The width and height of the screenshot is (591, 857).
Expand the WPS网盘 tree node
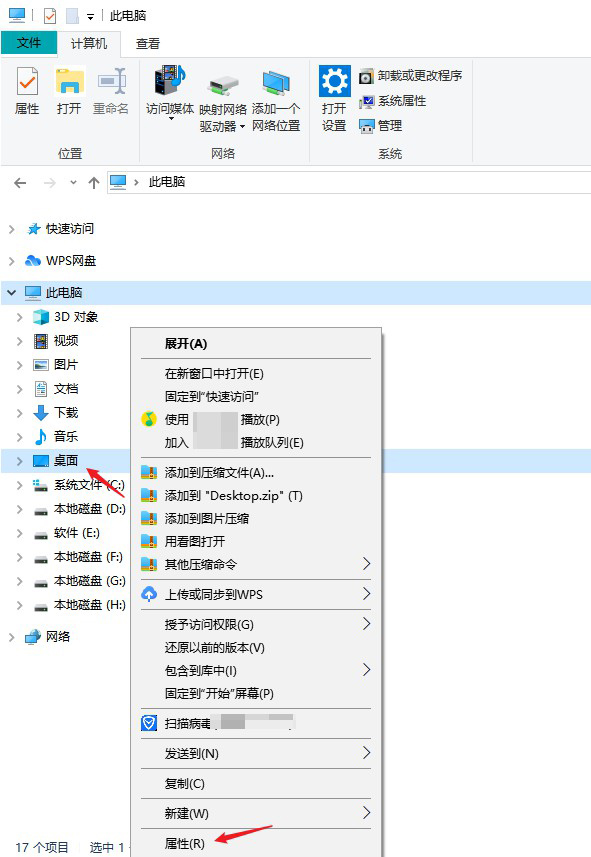tap(11, 261)
